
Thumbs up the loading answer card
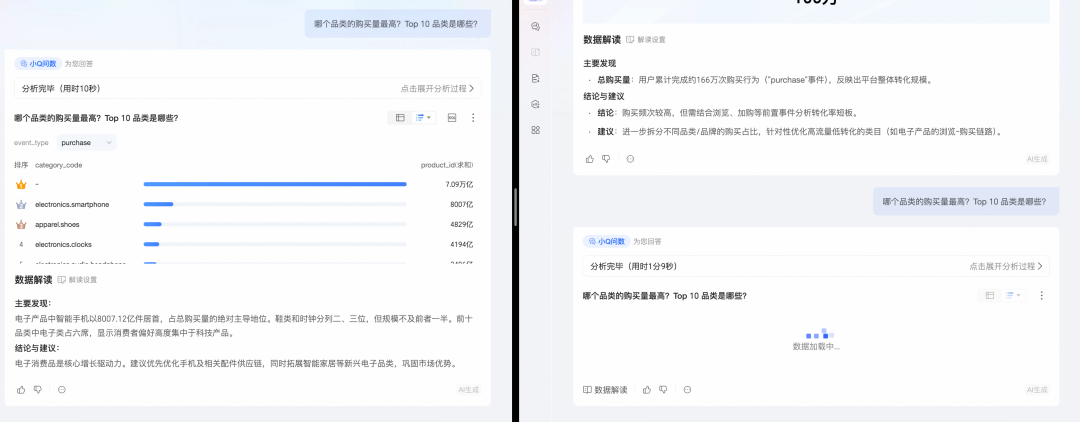647,390
